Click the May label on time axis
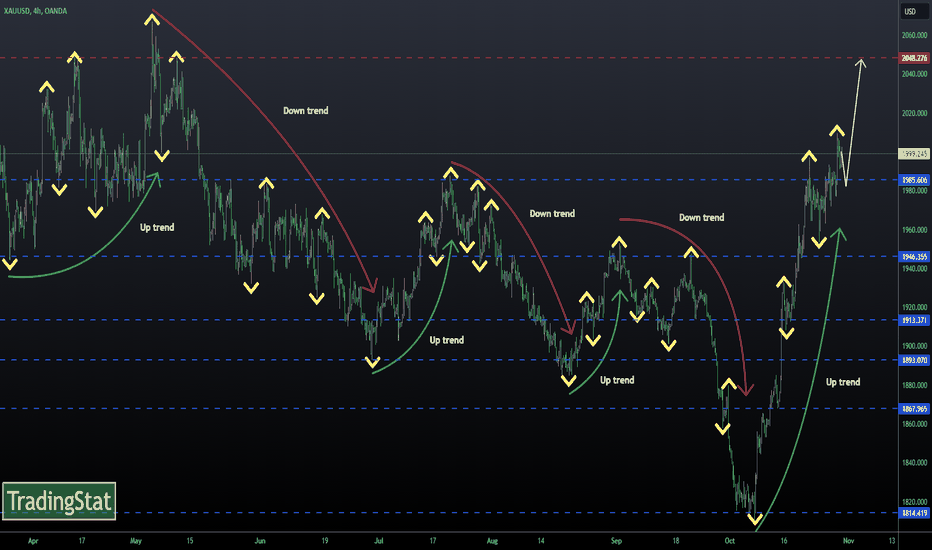This screenshot has width=932, height=550. pyautogui.click(x=136, y=540)
